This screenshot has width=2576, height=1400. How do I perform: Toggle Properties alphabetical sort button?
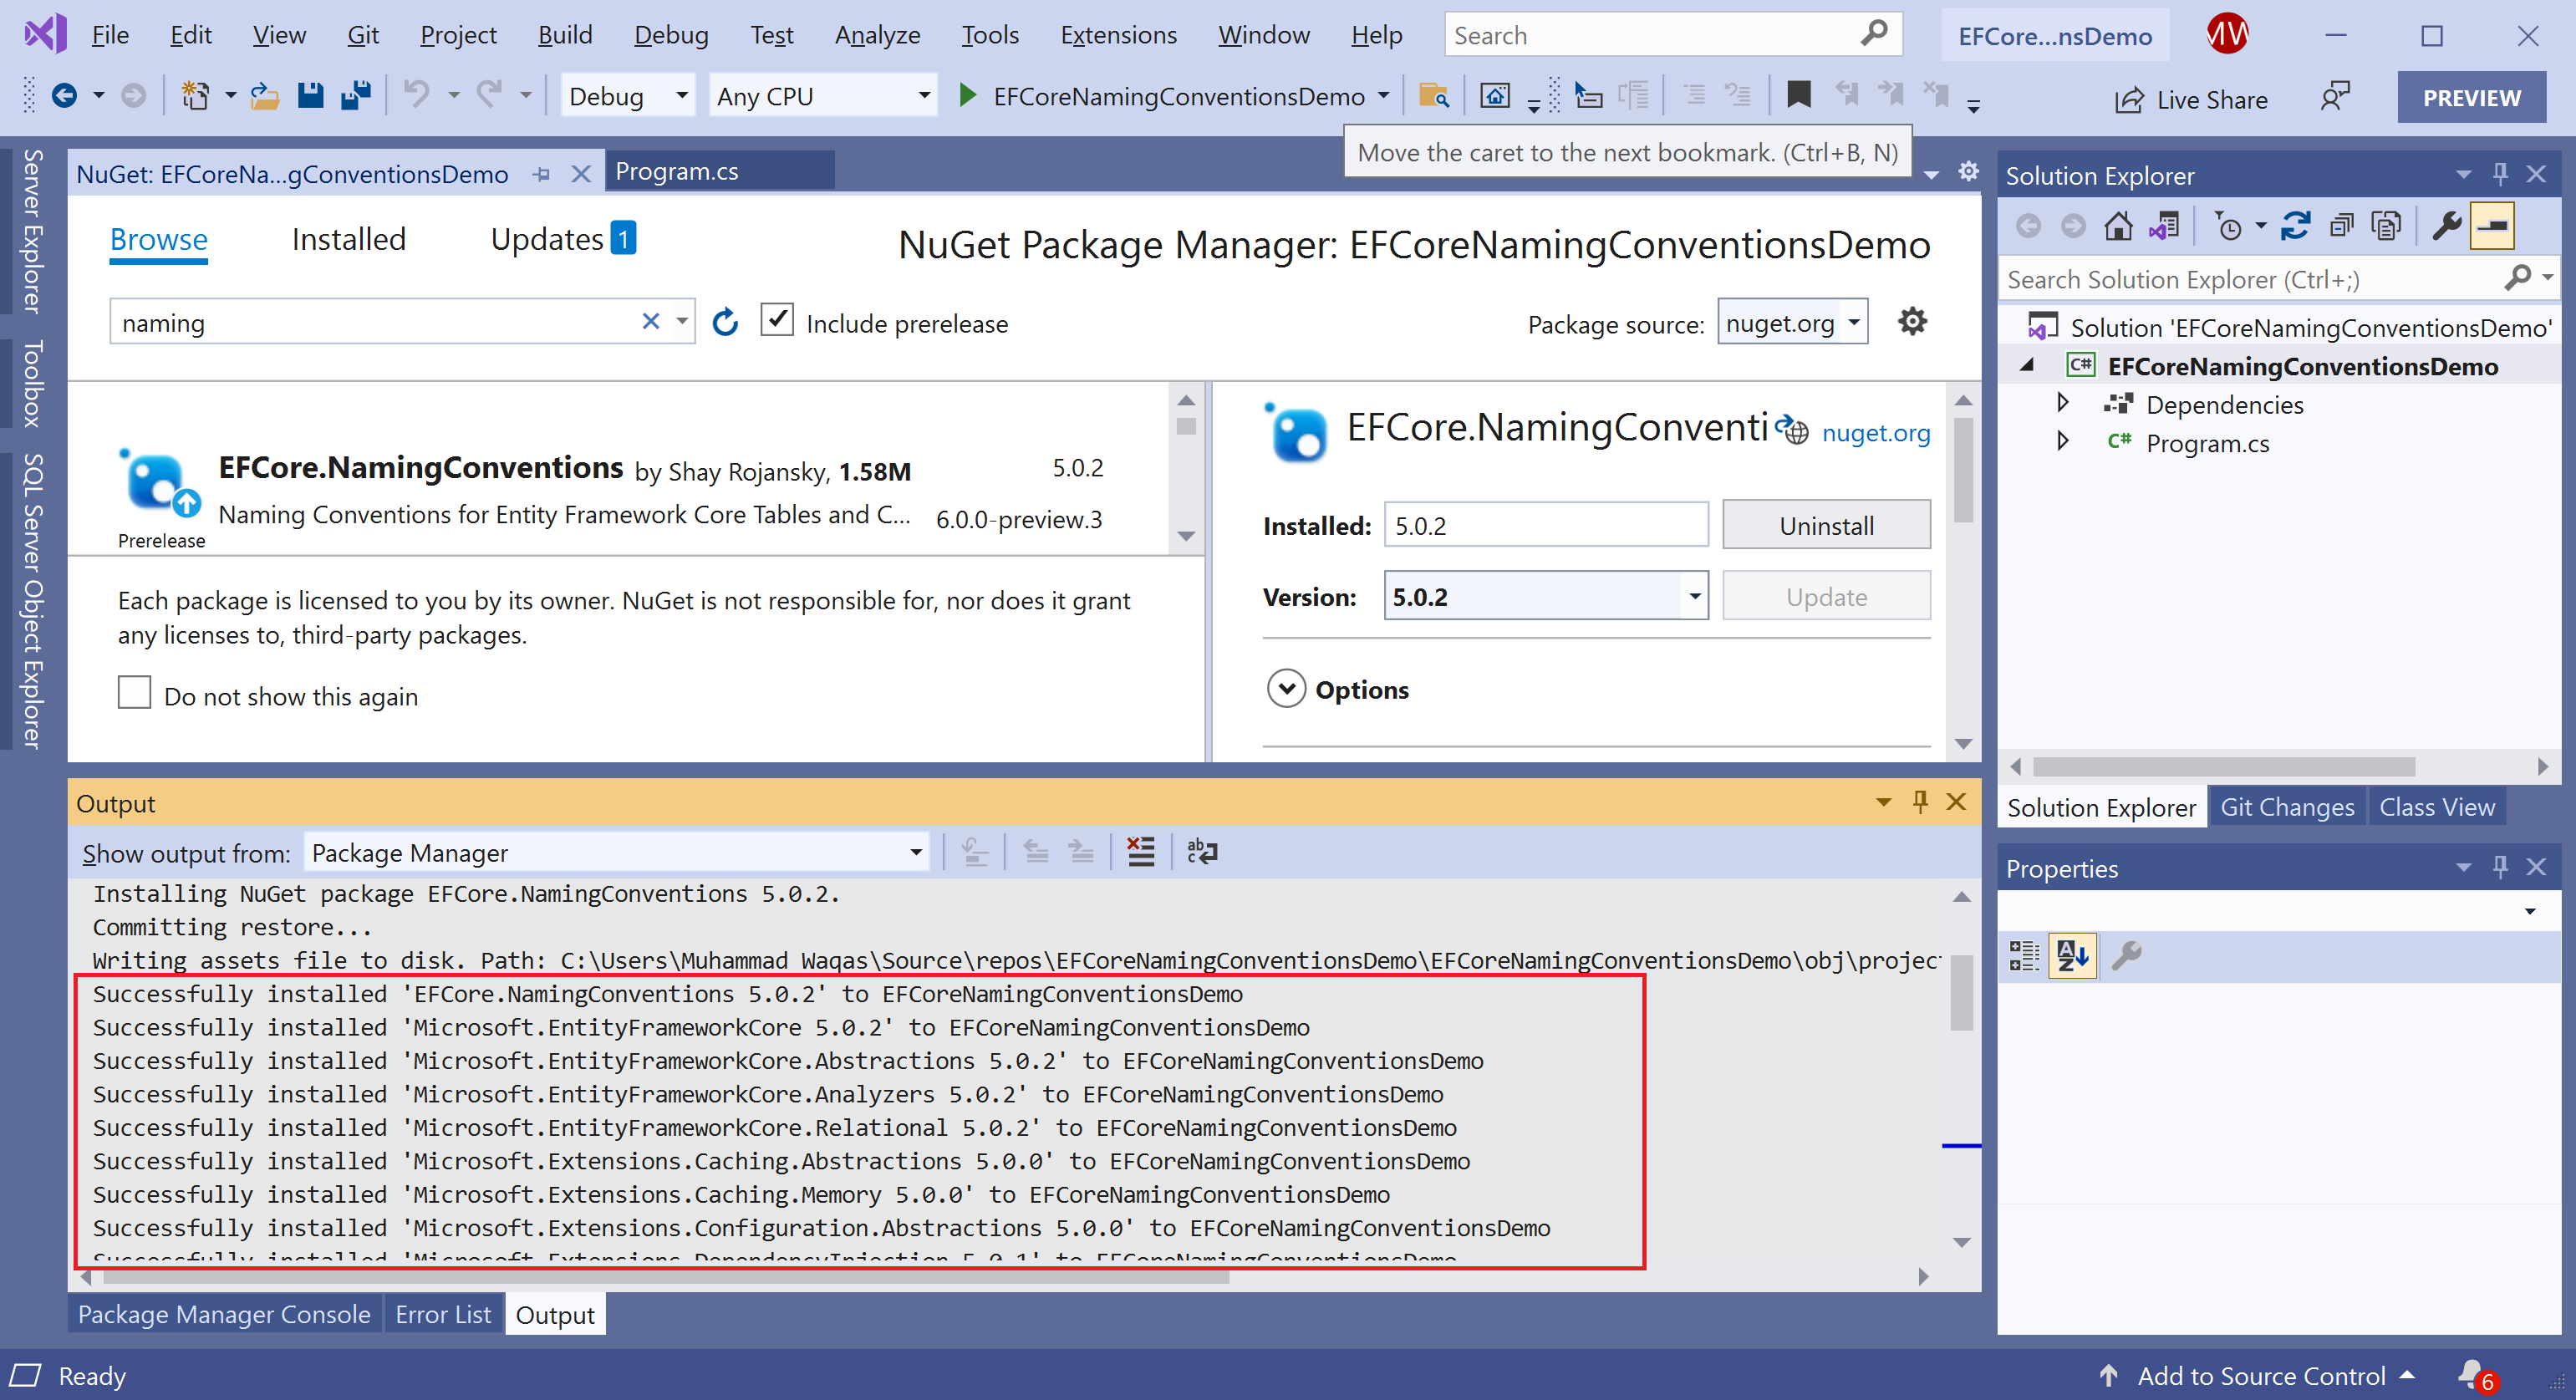[2072, 956]
